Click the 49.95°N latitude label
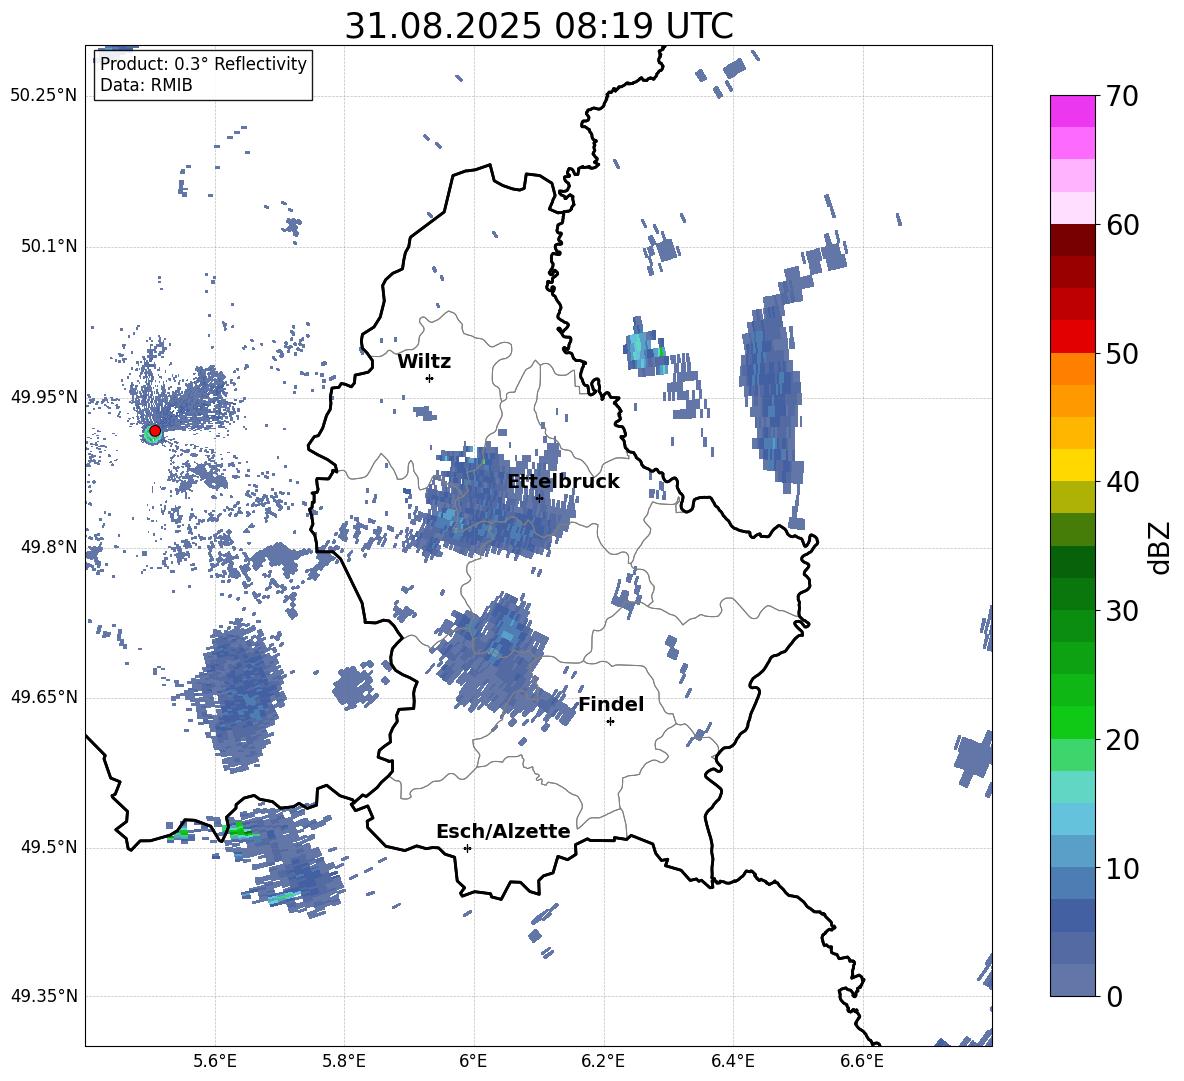This screenshot has width=1184, height=1081. pos(44,397)
